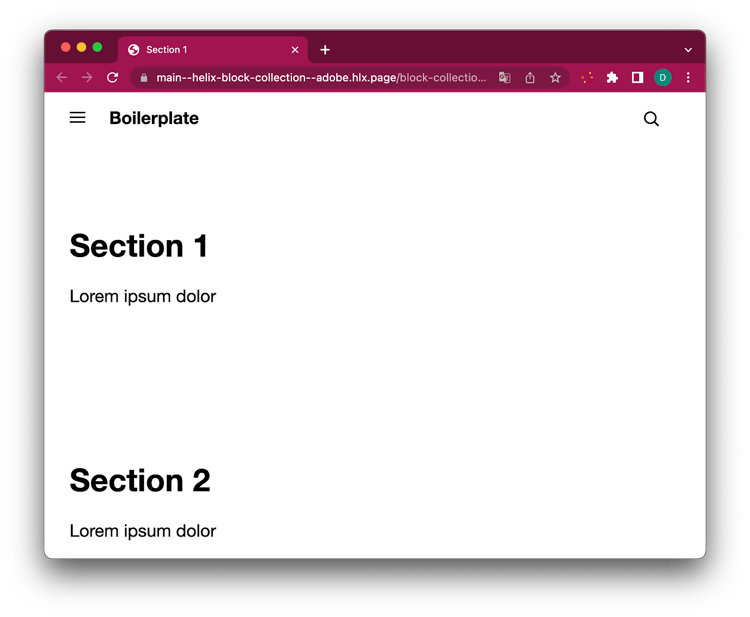
Task: Open the hamburger navigation menu
Action: point(77,118)
